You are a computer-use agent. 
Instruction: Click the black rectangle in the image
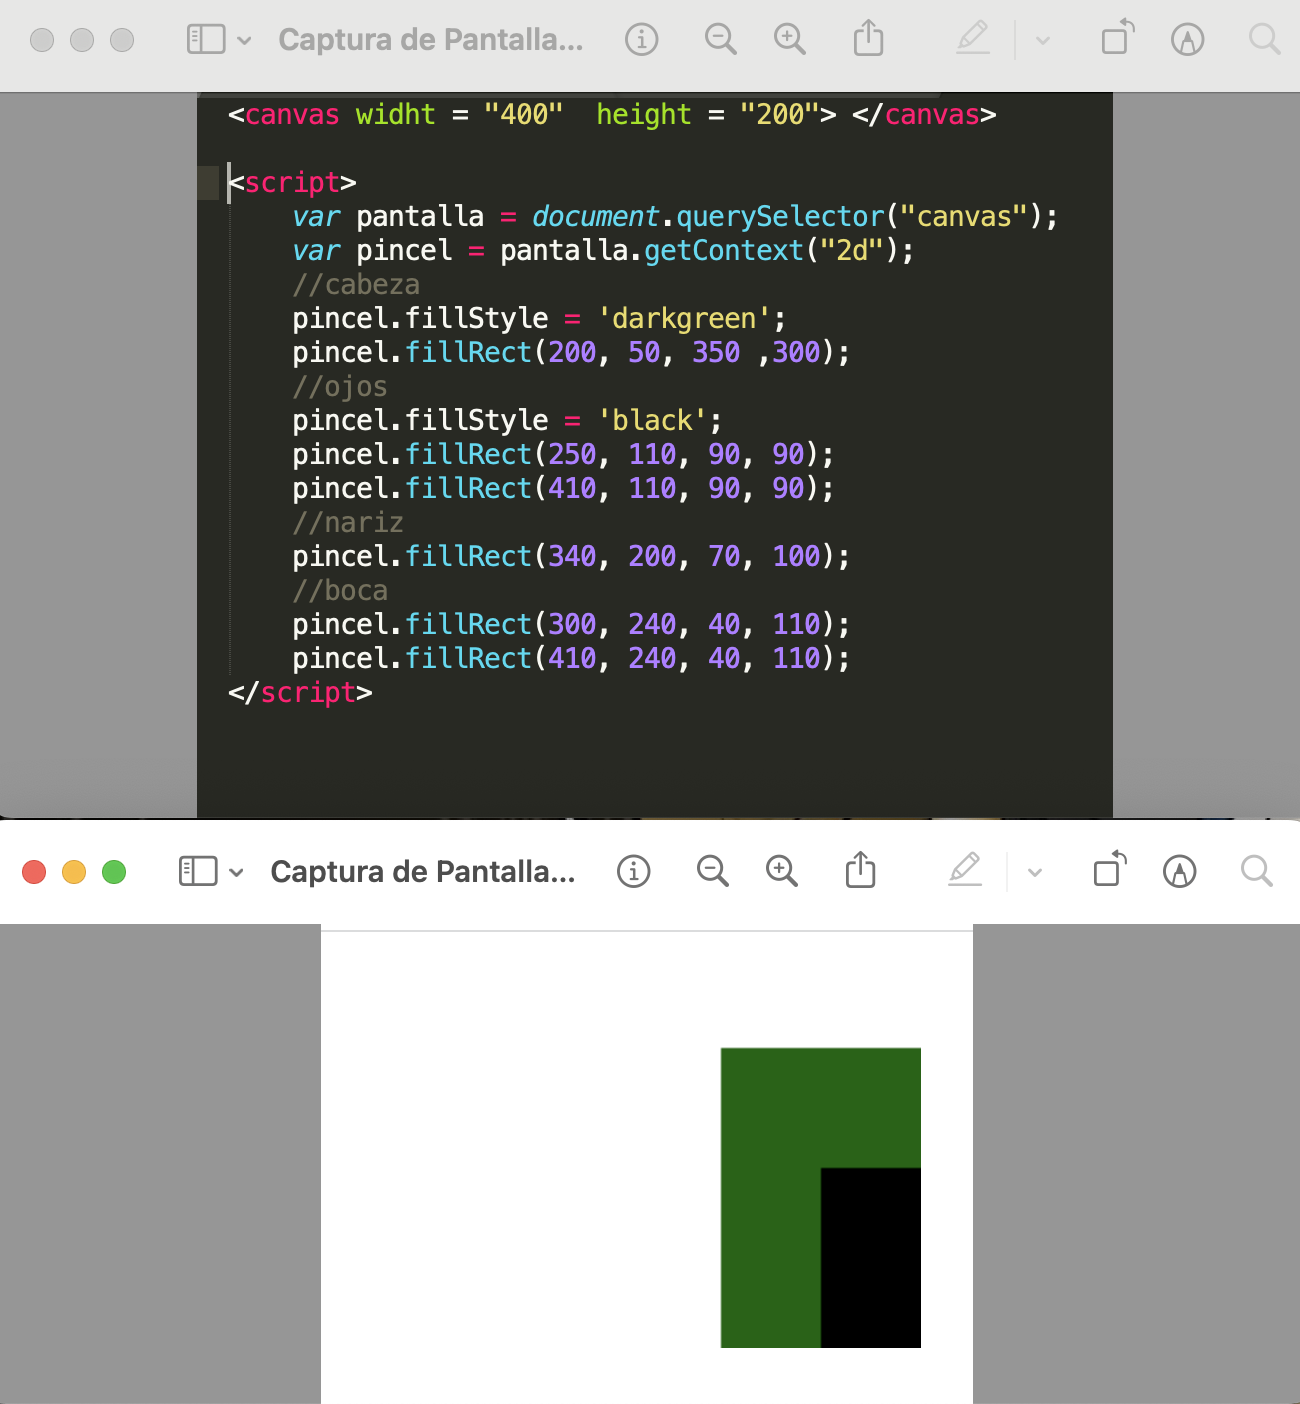pos(871,1258)
